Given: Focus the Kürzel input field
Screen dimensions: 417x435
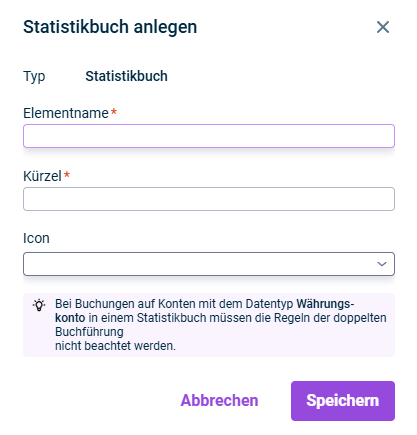Looking at the screenshot, I should (209, 199).
